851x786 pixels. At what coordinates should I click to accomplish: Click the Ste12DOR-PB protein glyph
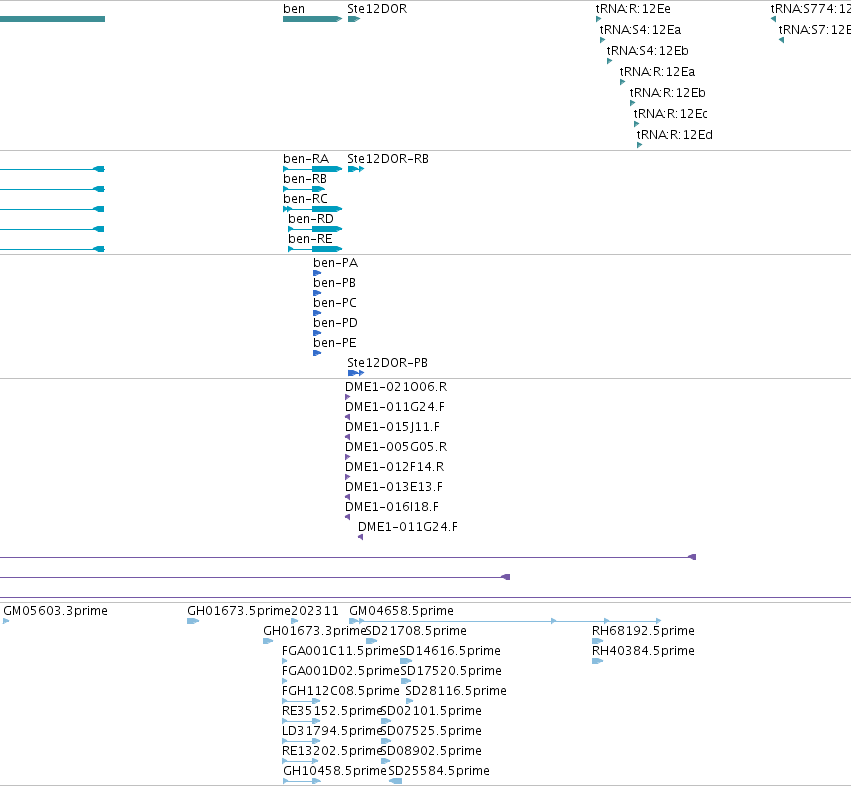click(x=355, y=373)
